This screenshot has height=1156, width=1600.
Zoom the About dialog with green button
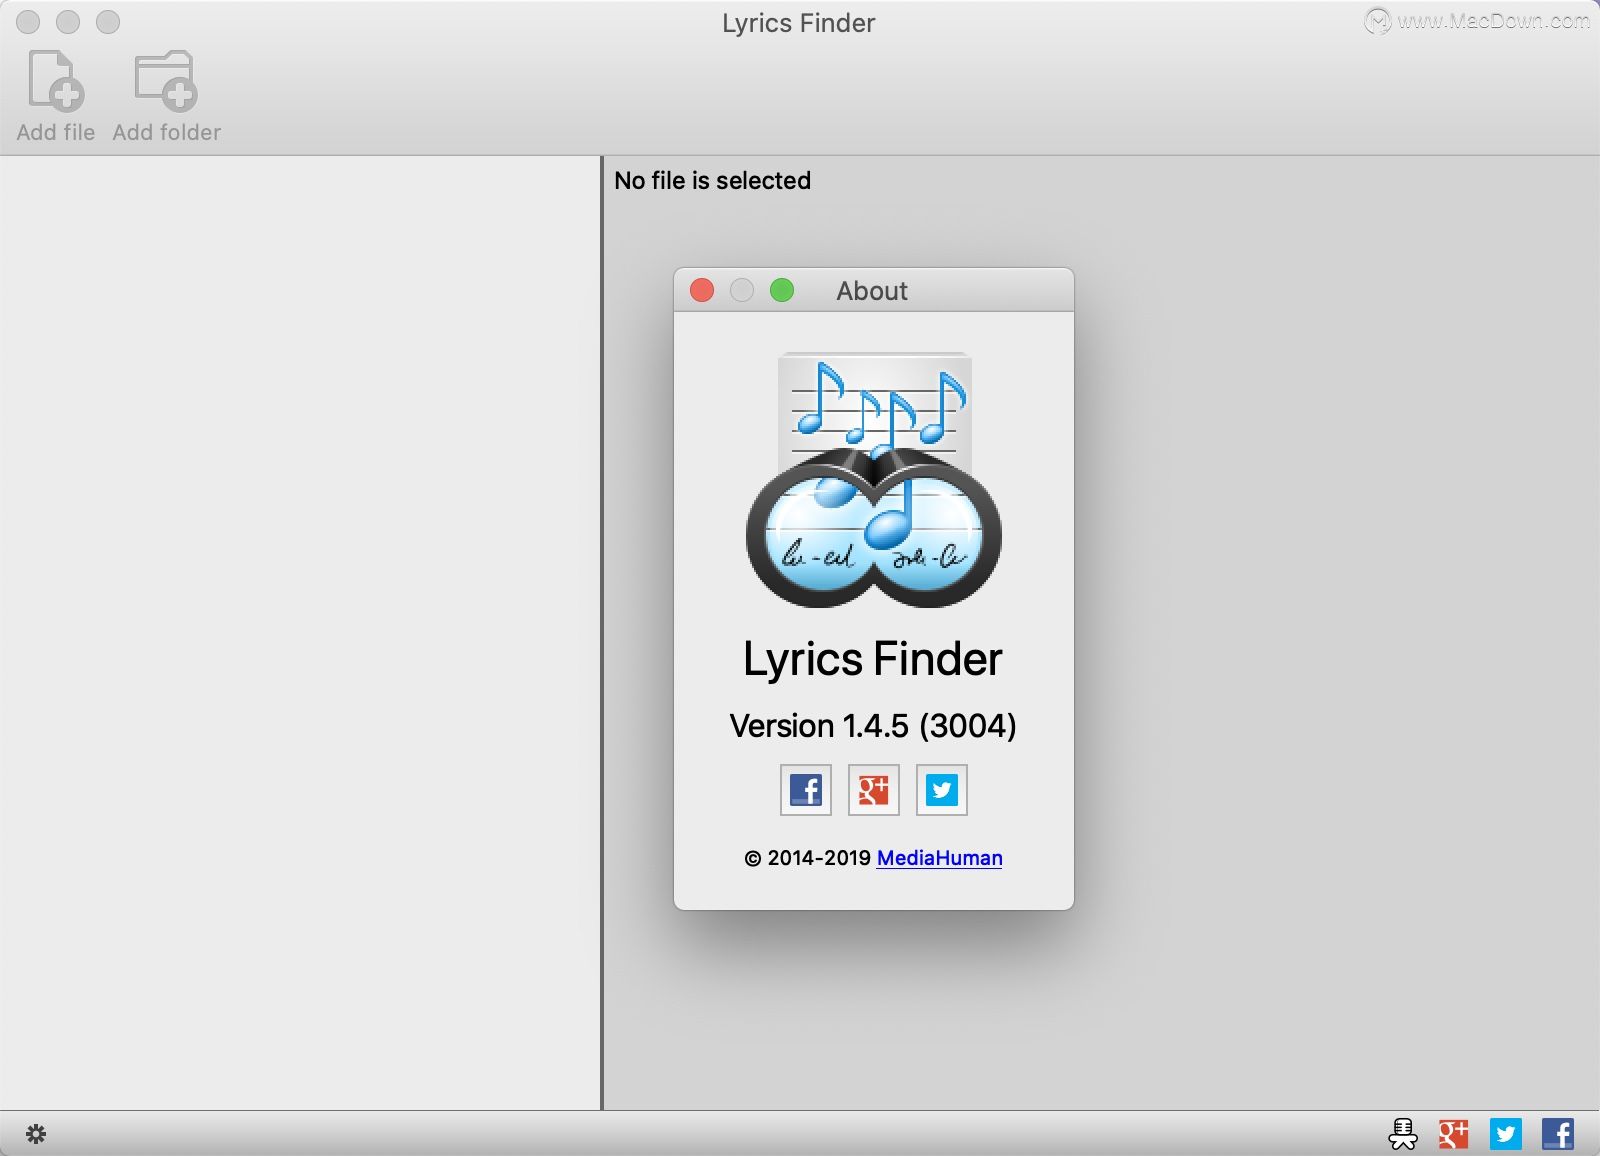[x=782, y=290]
